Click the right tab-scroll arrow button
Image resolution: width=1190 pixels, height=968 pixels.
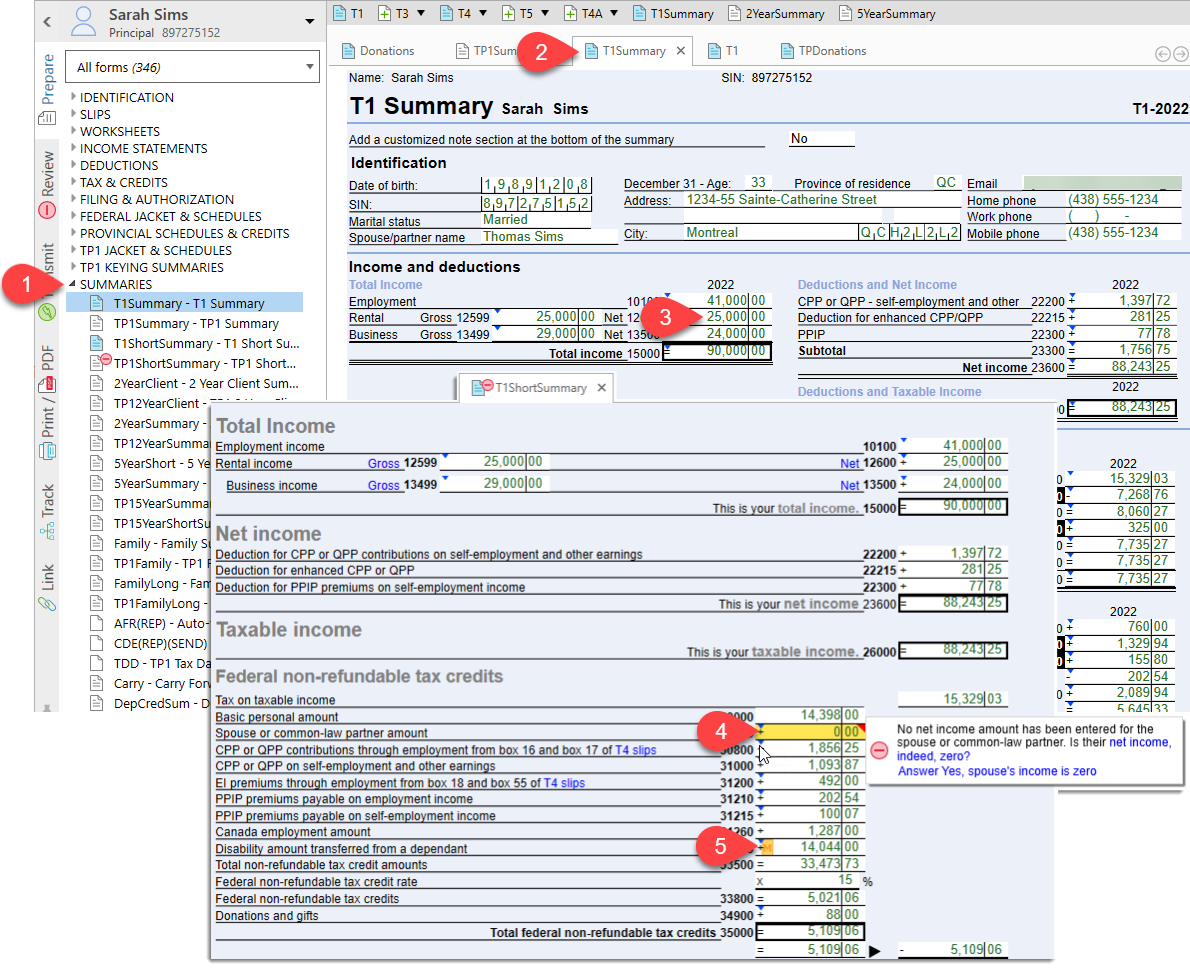[x=1180, y=53]
